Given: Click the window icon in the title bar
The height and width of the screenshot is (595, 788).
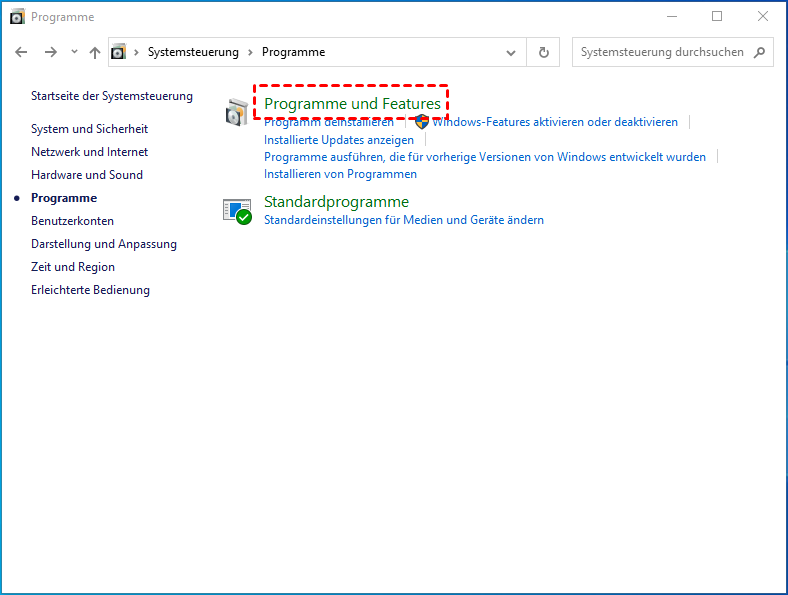Looking at the screenshot, I should (17, 17).
